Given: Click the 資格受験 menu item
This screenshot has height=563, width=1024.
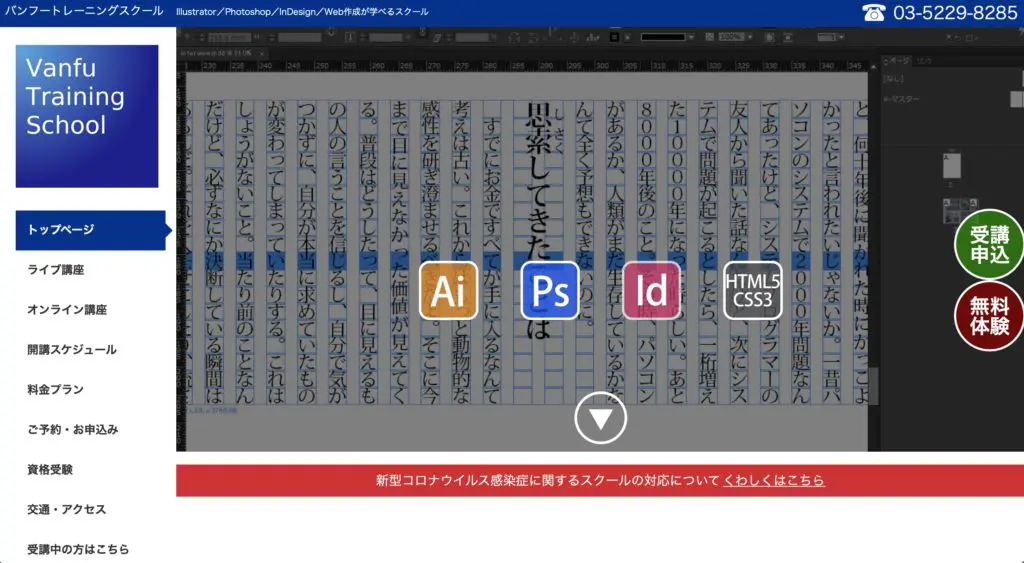Looking at the screenshot, I should (x=50, y=470).
